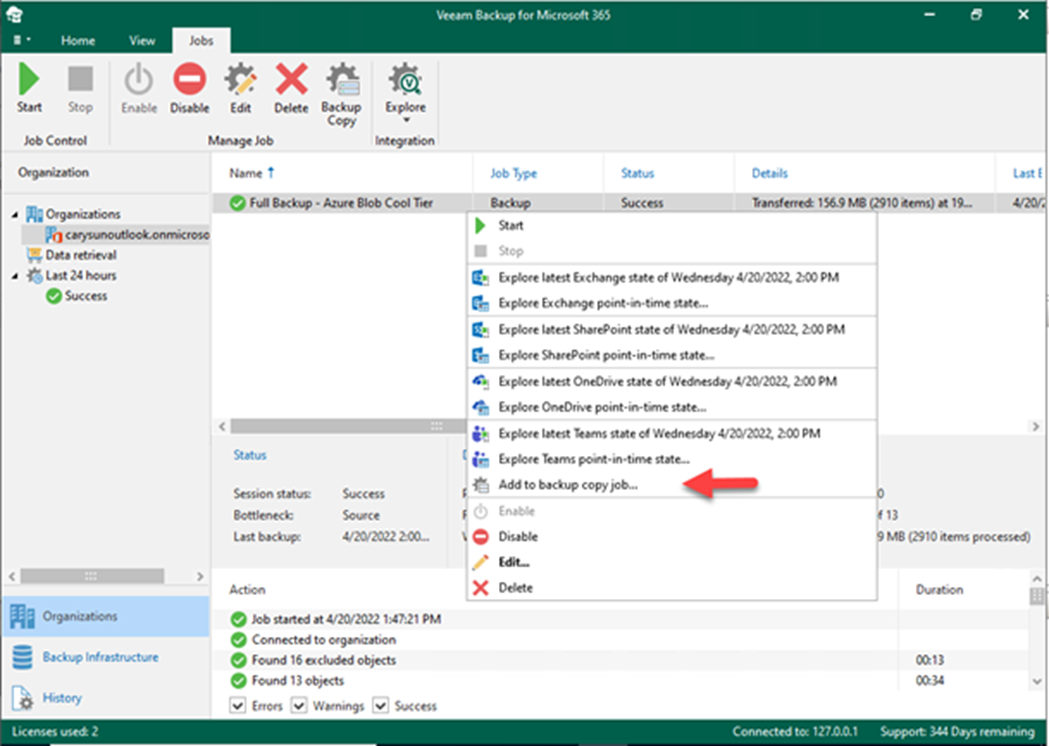Select the Jobs ribbon tab
1049x746 pixels.
201,41
